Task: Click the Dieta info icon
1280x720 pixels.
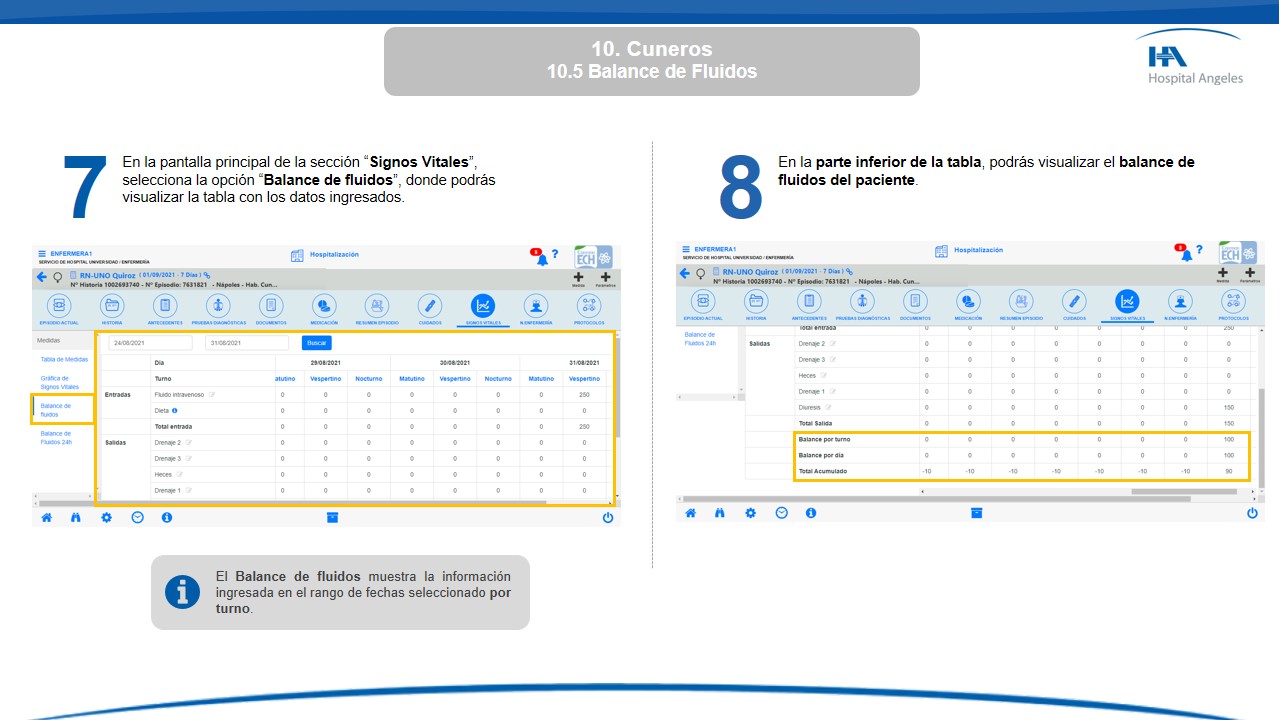Action: click(174, 411)
